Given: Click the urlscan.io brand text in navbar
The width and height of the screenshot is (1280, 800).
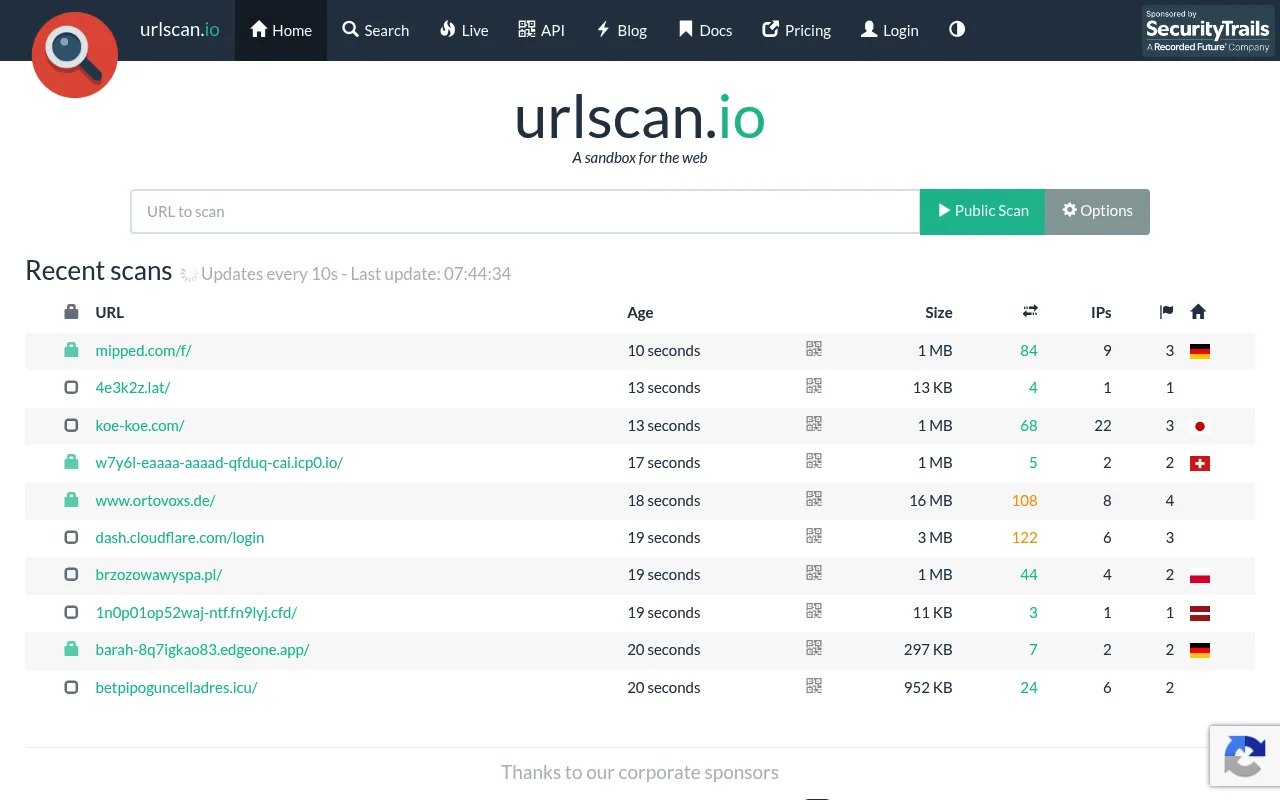Looking at the screenshot, I should click(x=180, y=29).
